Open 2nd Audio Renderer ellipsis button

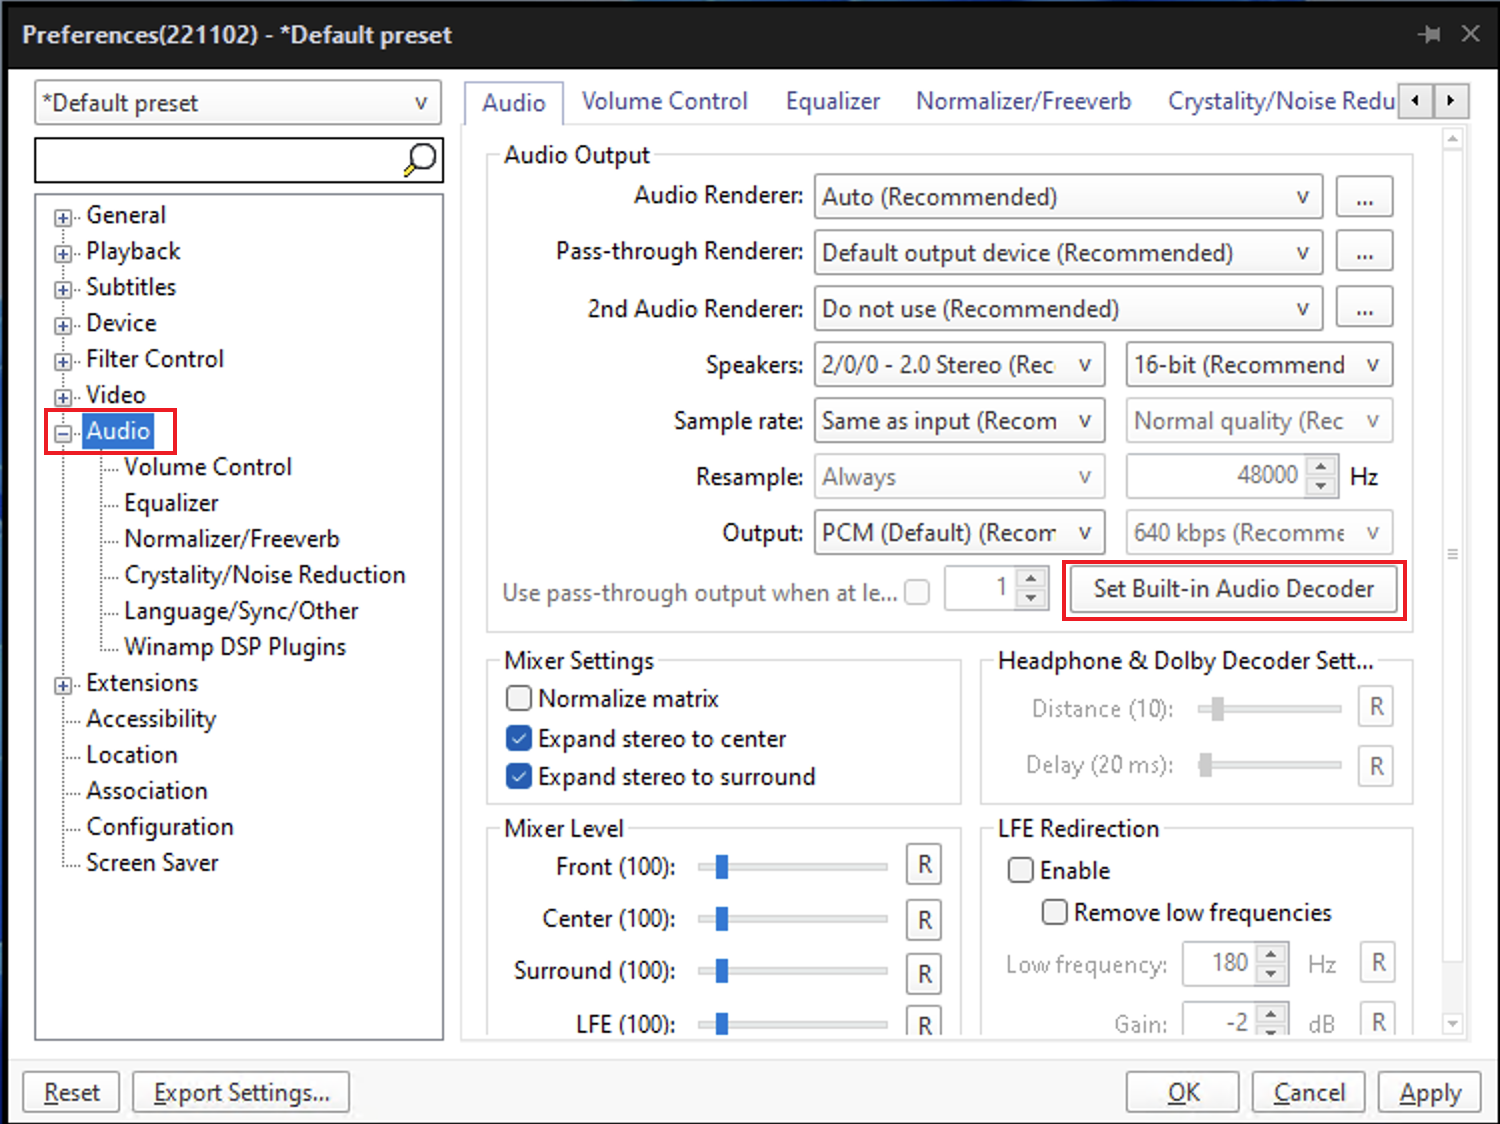click(1364, 309)
